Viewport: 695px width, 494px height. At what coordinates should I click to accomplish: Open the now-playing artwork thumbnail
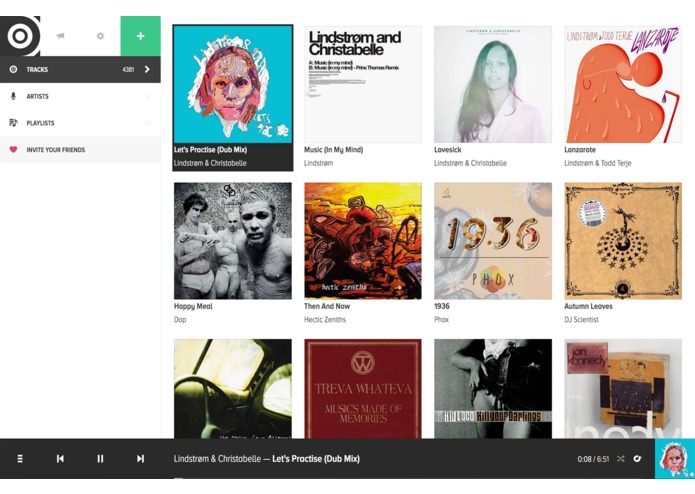click(x=675, y=459)
